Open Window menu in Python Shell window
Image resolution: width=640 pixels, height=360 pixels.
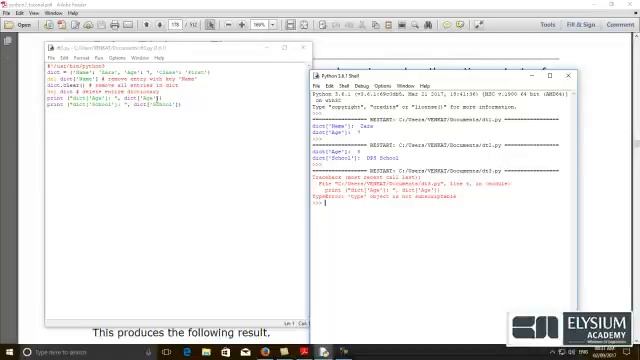405,86
